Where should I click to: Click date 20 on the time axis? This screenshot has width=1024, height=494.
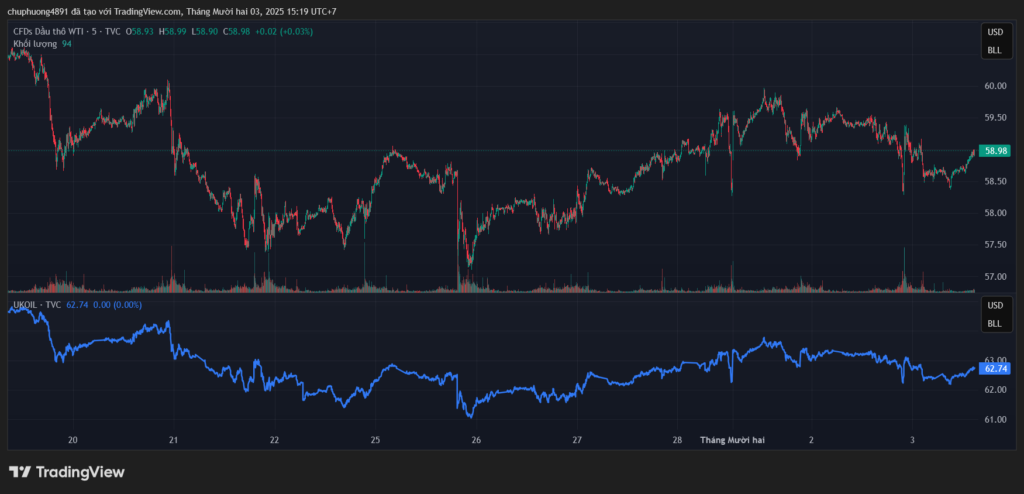pos(72,439)
